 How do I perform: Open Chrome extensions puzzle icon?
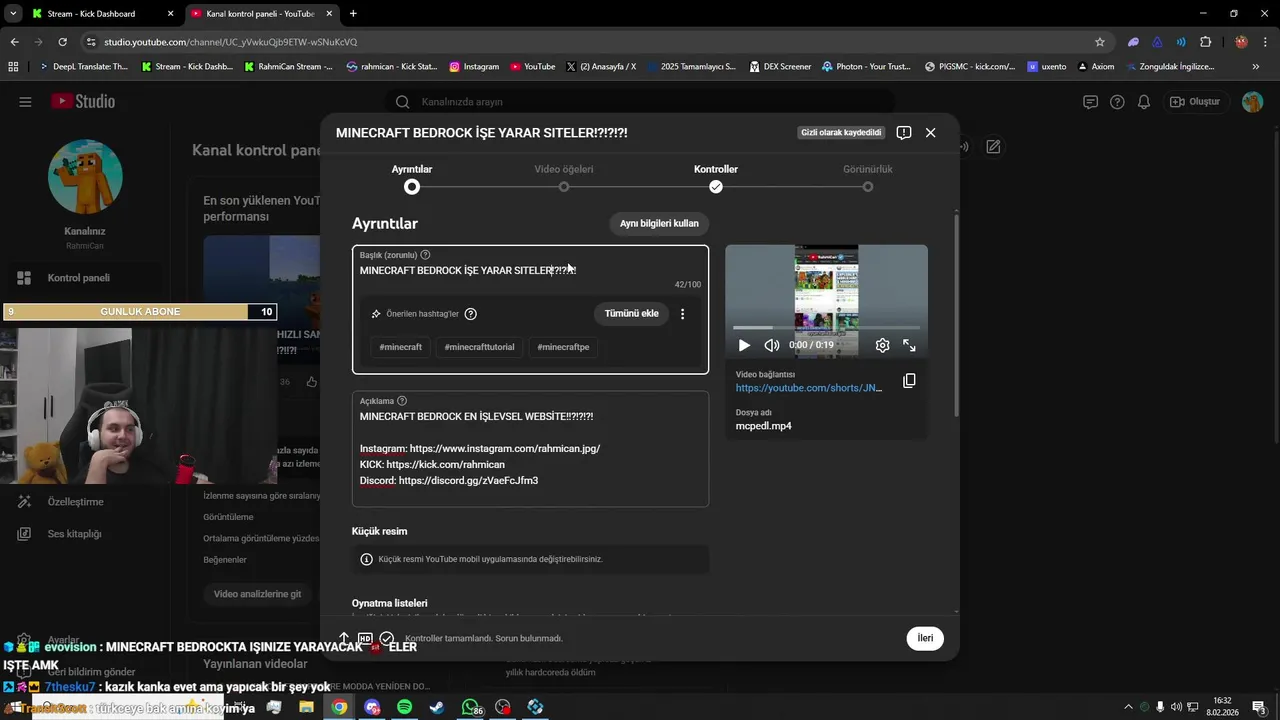[x=1205, y=42]
